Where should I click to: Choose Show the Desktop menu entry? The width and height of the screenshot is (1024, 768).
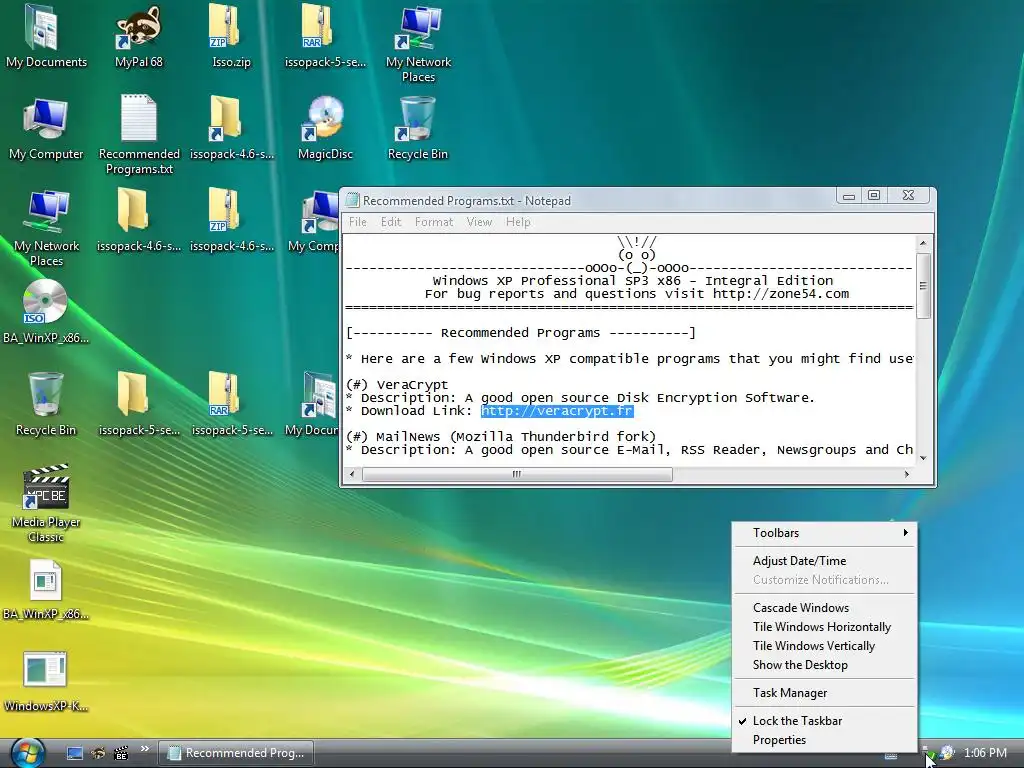825,664
